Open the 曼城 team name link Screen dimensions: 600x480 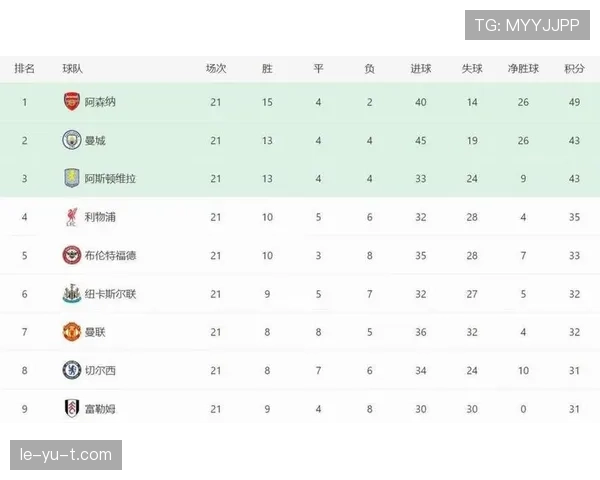pyautogui.click(x=95, y=140)
